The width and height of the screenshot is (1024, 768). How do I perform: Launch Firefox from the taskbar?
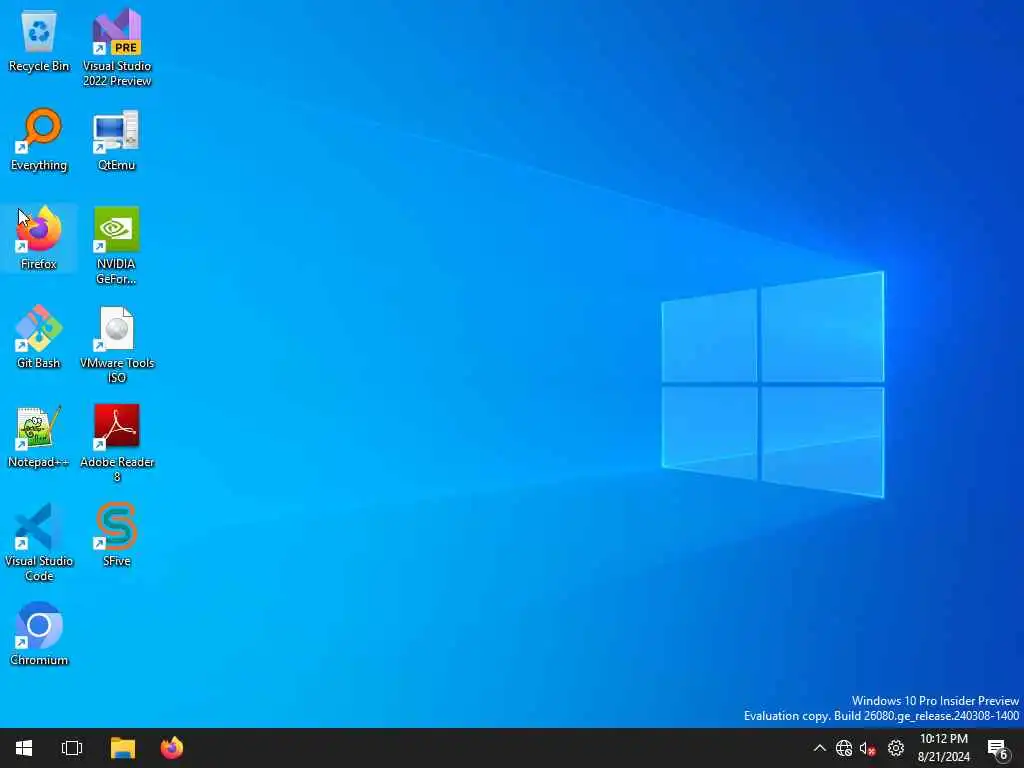[172, 748]
